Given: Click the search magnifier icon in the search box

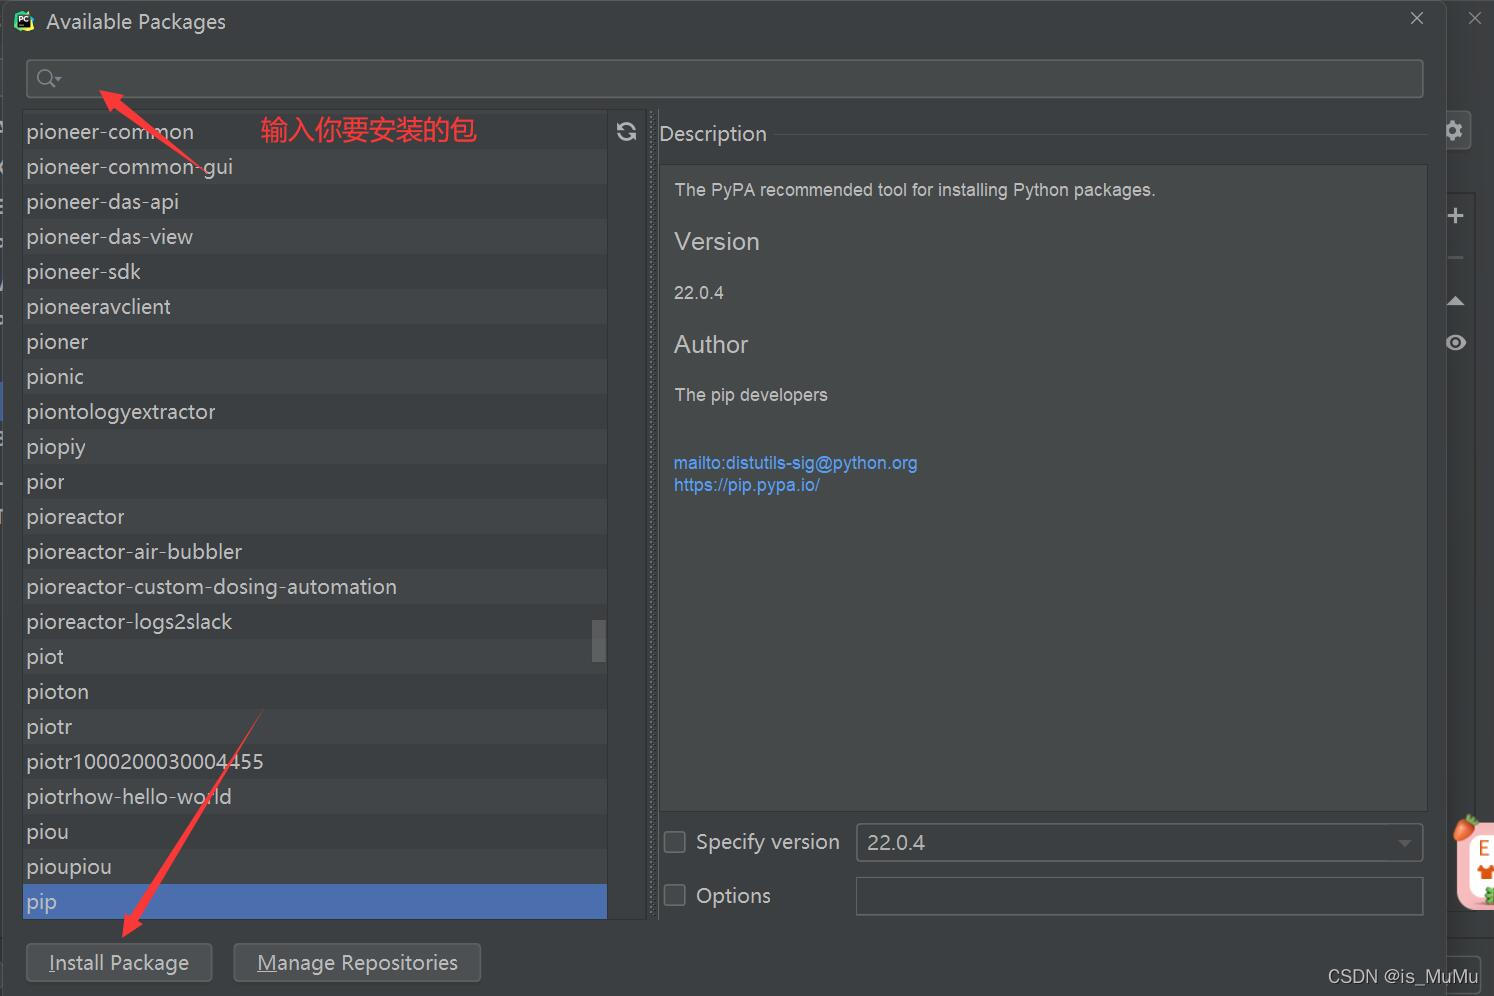Looking at the screenshot, I should click(47, 78).
